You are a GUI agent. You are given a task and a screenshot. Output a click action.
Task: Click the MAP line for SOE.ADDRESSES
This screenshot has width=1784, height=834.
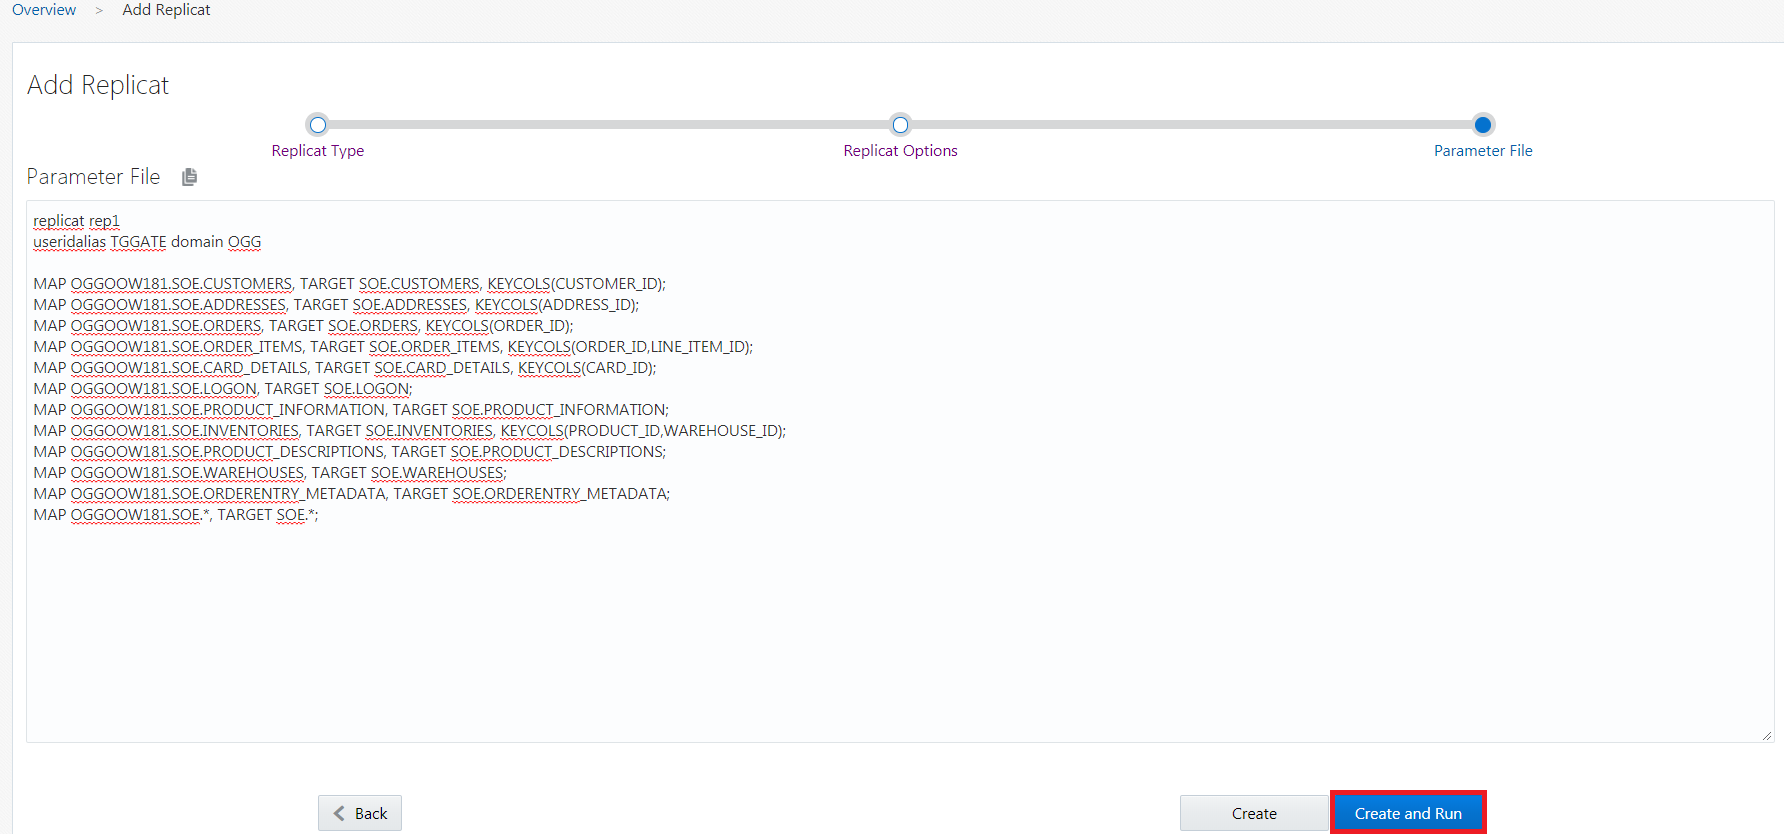336,305
